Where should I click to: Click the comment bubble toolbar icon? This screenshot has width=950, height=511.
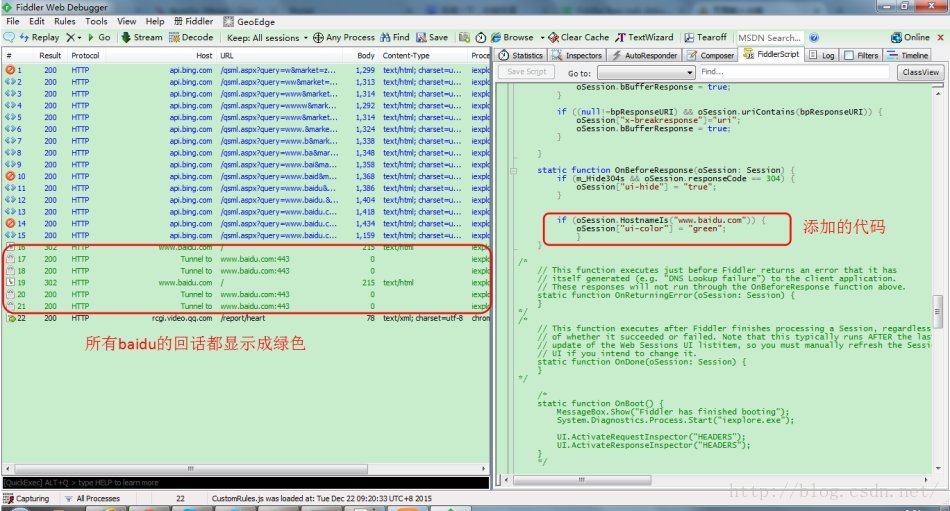(8, 38)
